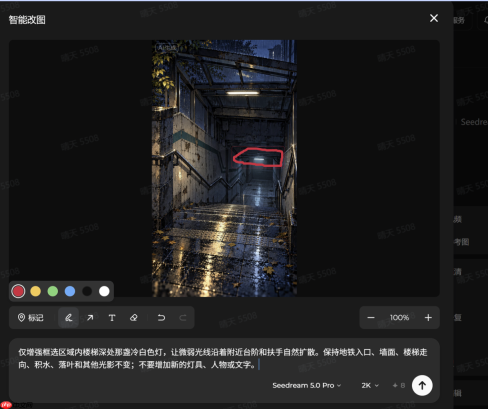Select the white color swatch
The height and width of the screenshot is (409, 488).
104,291
